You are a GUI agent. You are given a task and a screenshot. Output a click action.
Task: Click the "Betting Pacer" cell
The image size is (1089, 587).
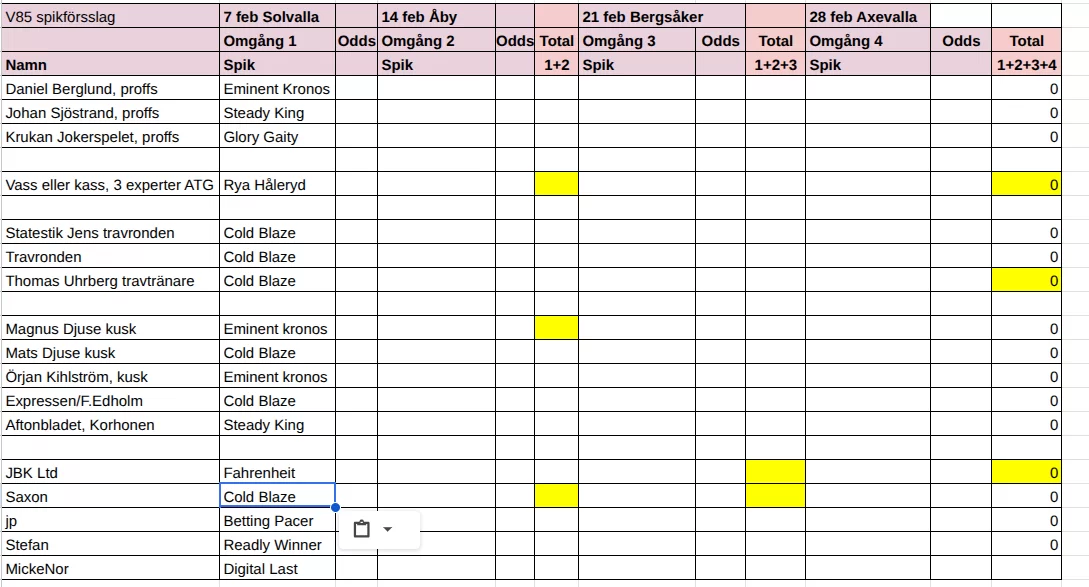pyautogui.click(x=278, y=521)
